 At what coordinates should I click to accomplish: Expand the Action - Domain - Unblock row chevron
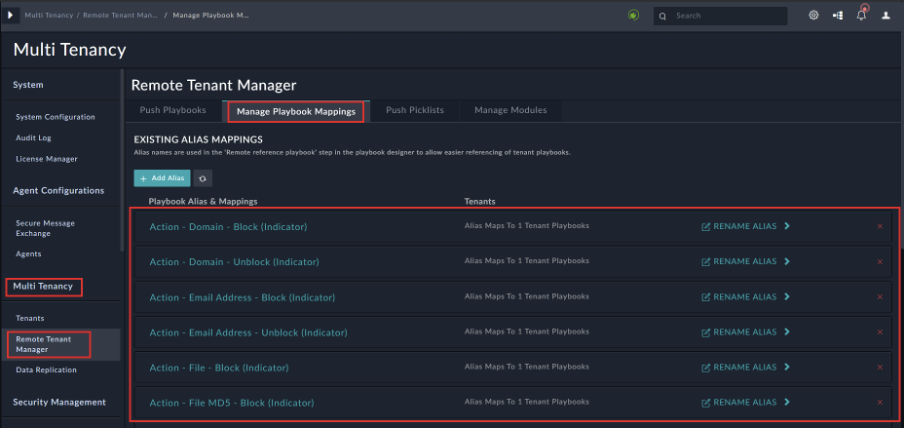point(788,262)
